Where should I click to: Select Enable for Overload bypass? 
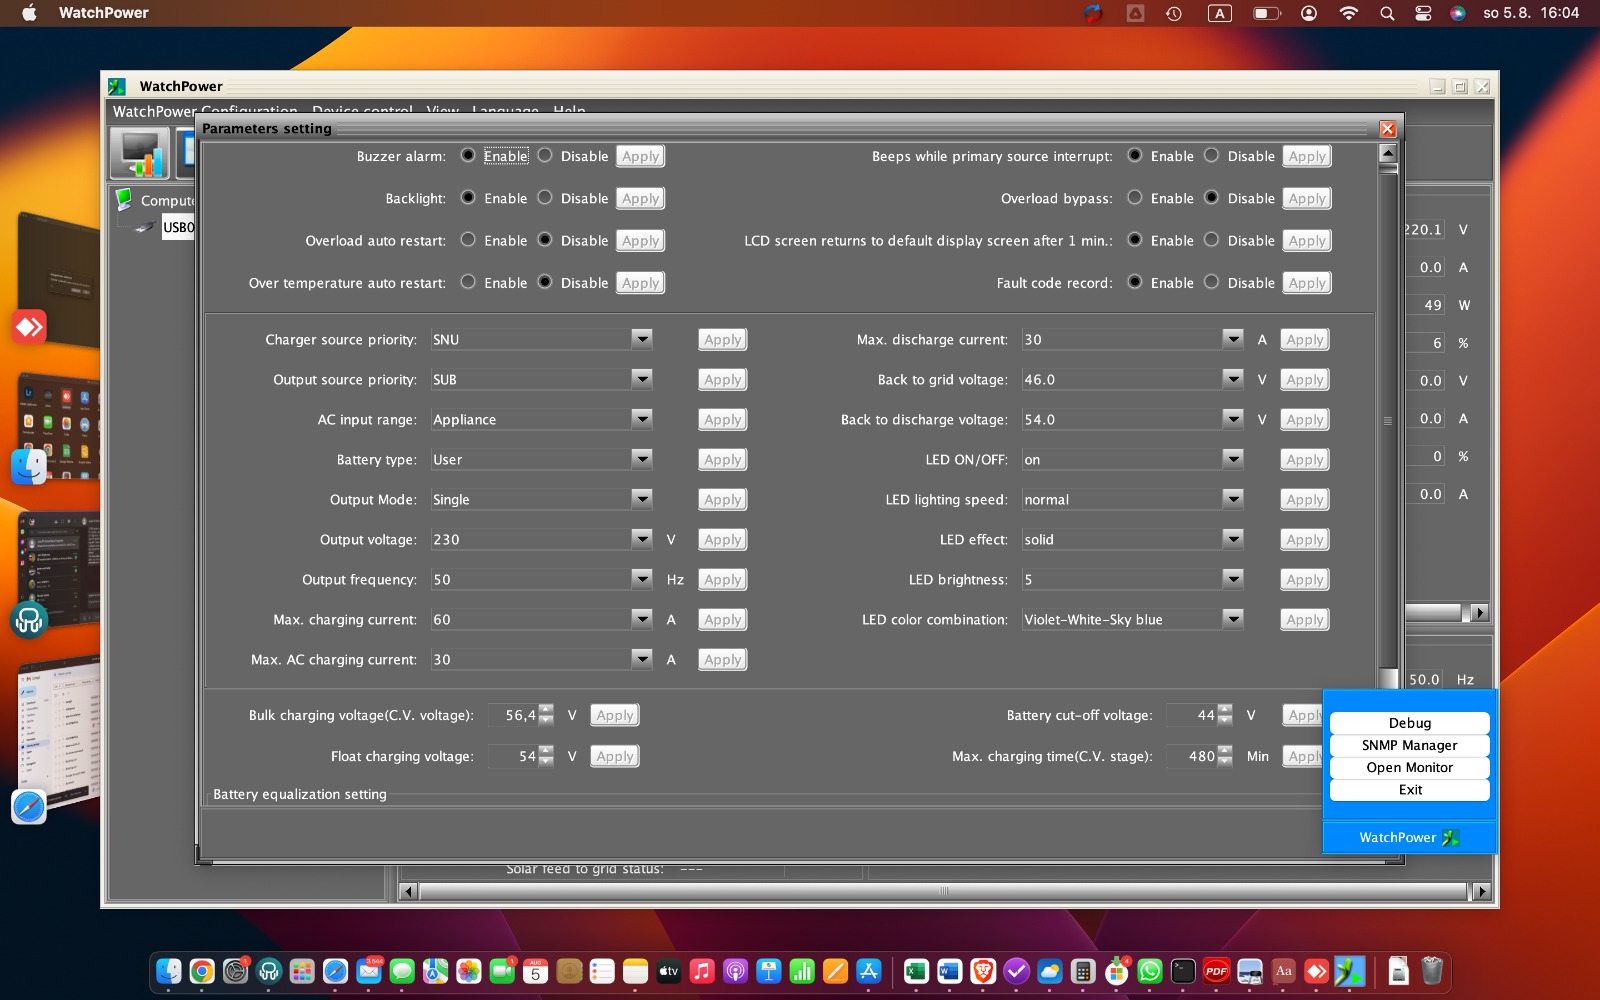tap(1135, 198)
